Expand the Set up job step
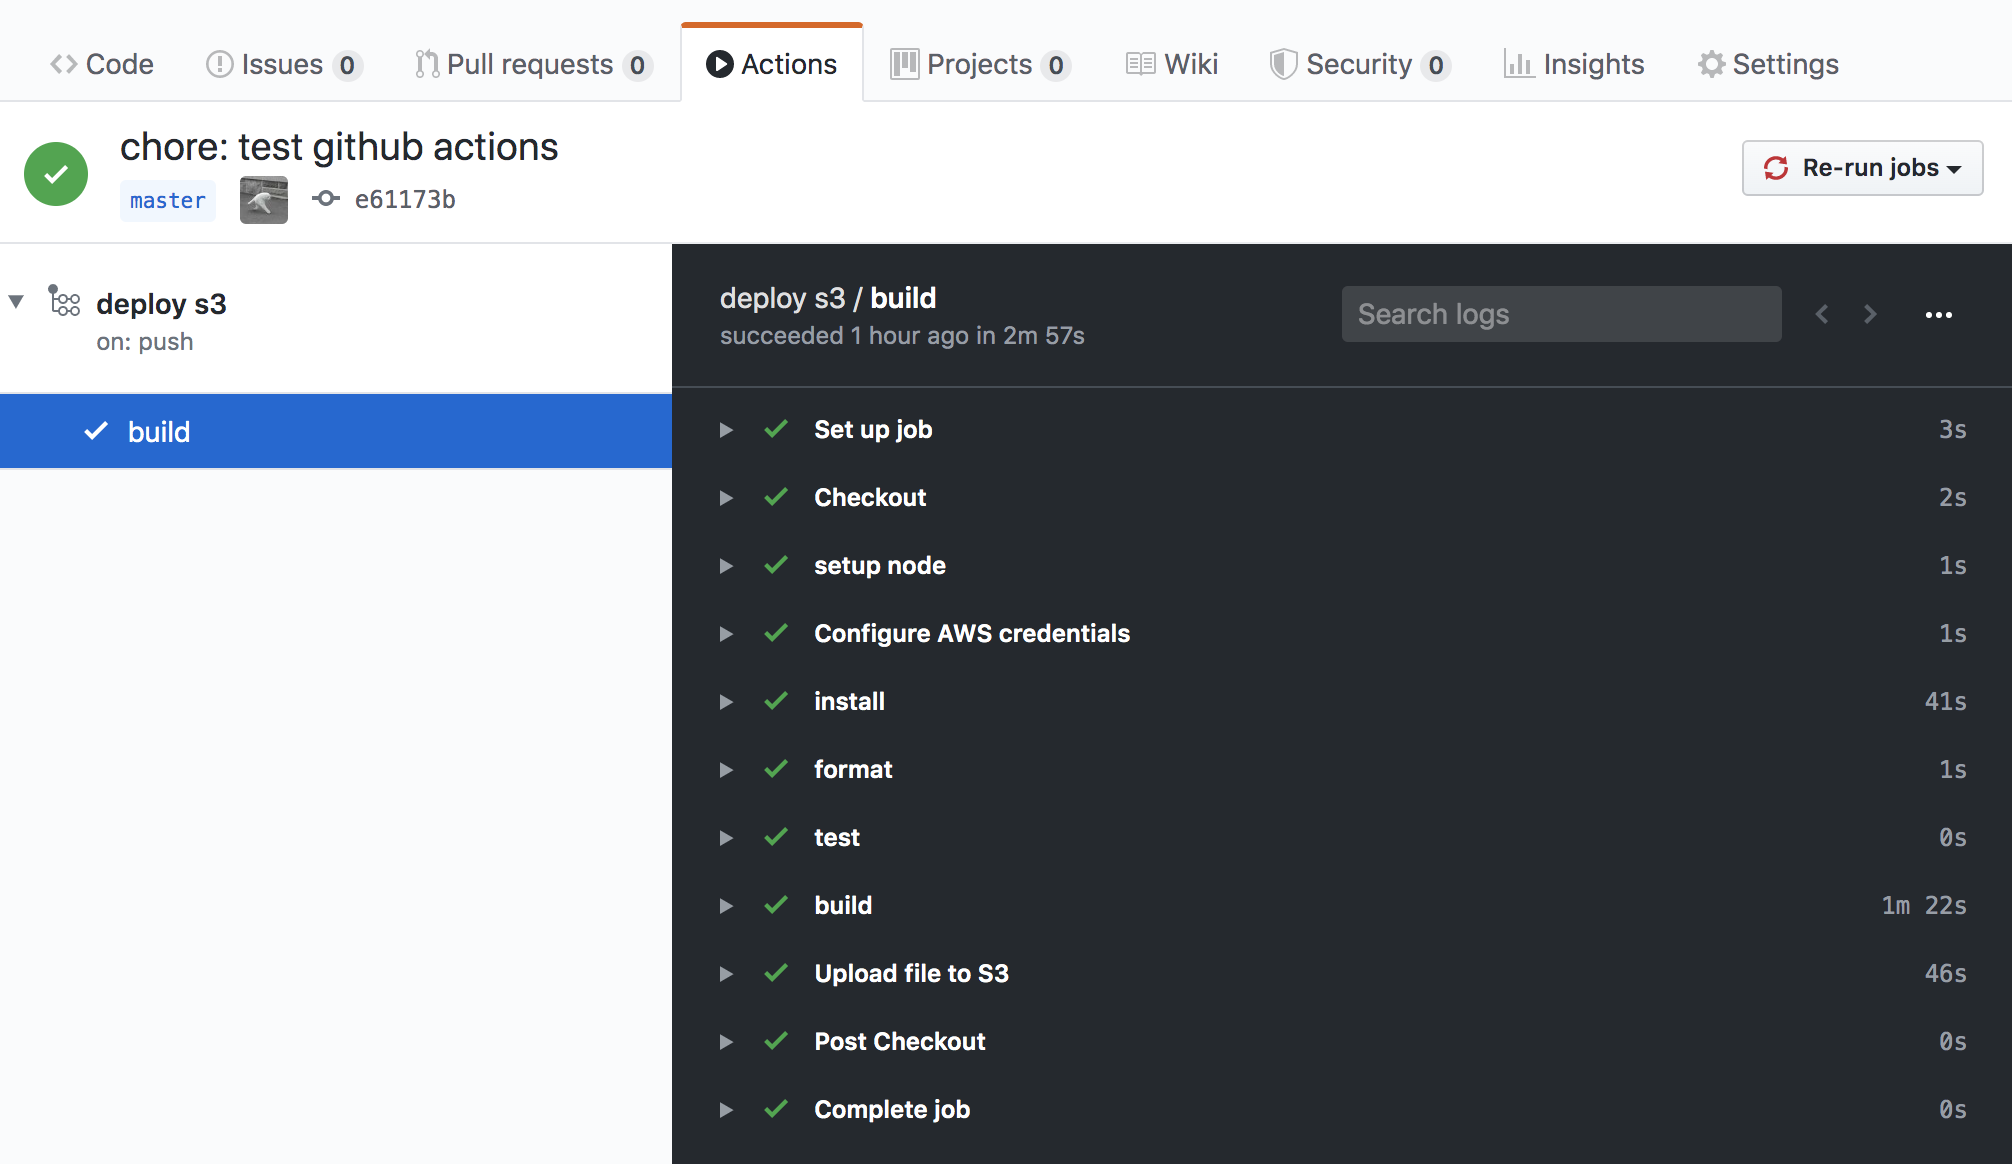 pyautogui.click(x=726, y=430)
